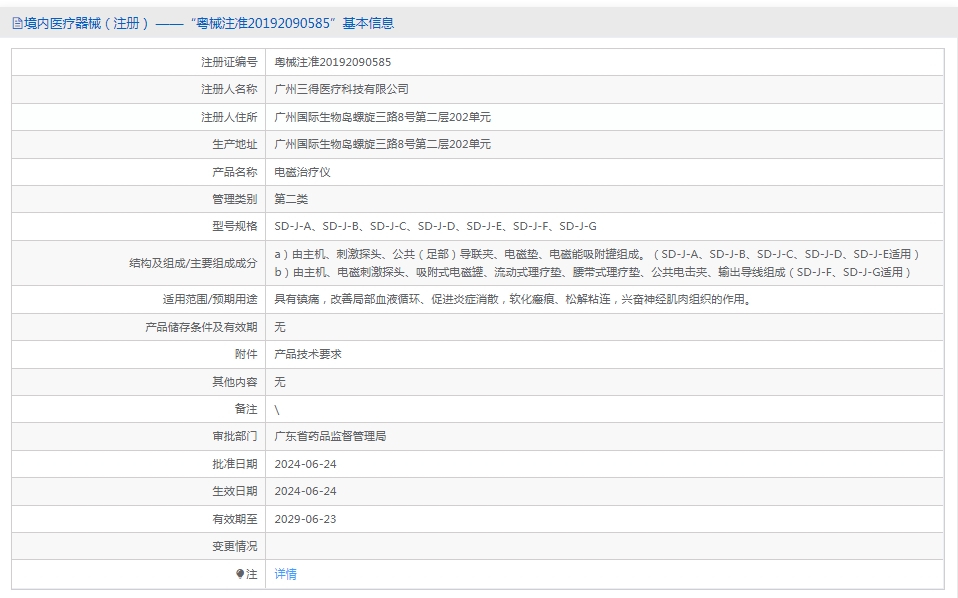Click registrant name 广州三得医疗科技有限公司
The height and width of the screenshot is (598, 958).
click(x=341, y=89)
